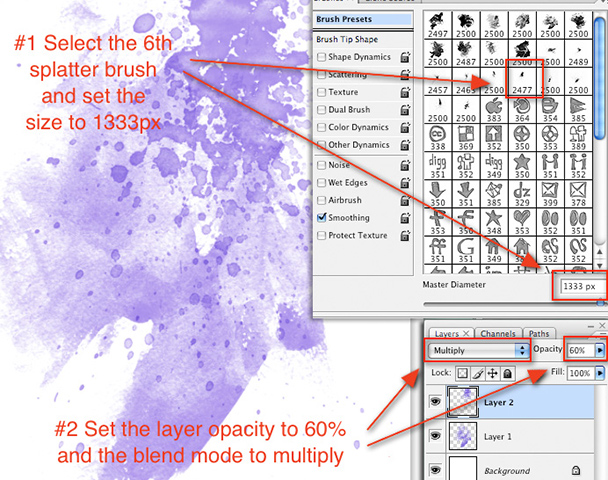
Task: Pick the heart brush 353
Action: [x=522, y=223]
